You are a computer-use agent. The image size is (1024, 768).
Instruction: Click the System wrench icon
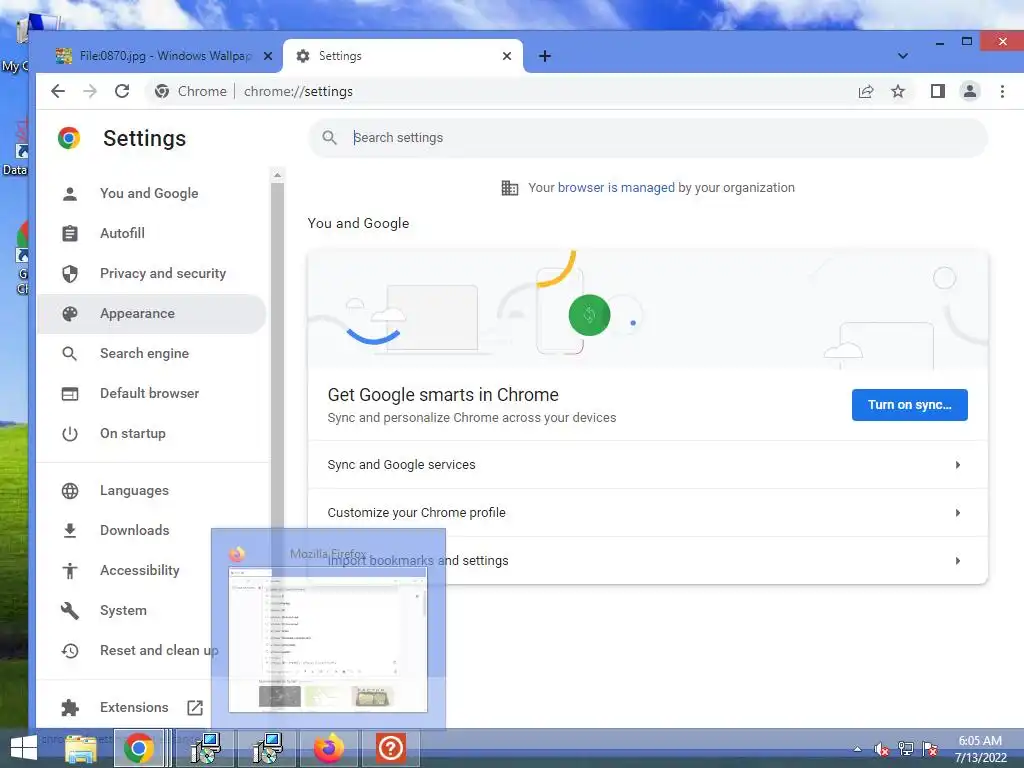pos(70,611)
